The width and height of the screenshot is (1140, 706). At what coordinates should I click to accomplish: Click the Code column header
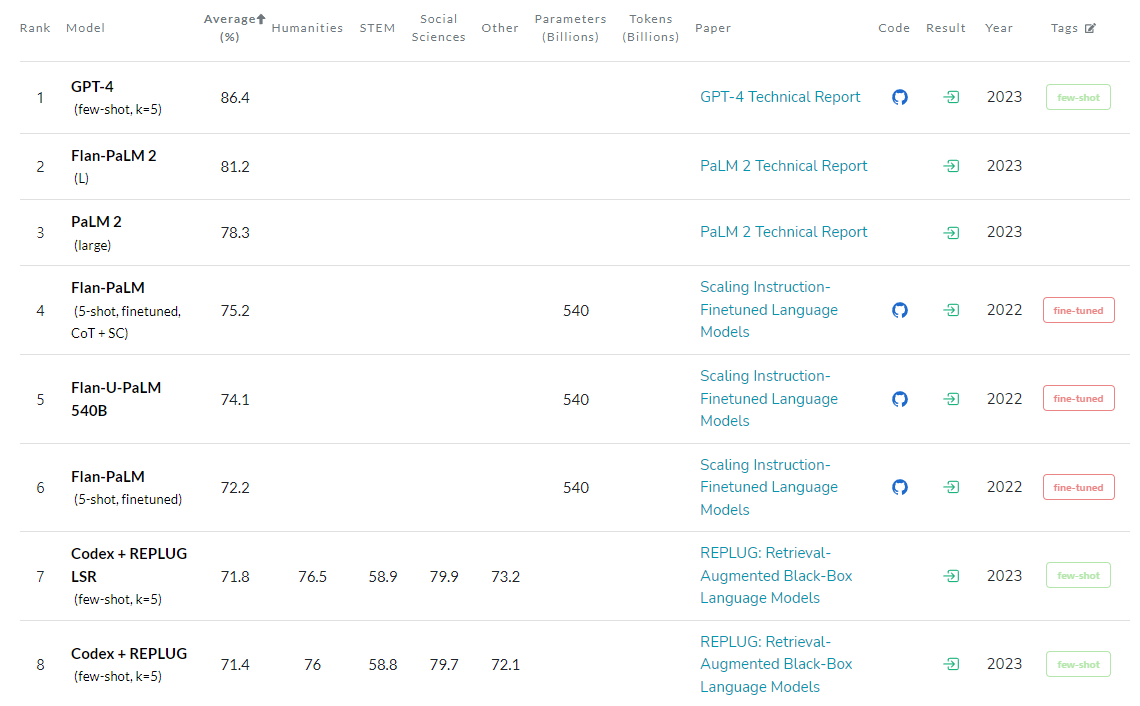click(894, 28)
